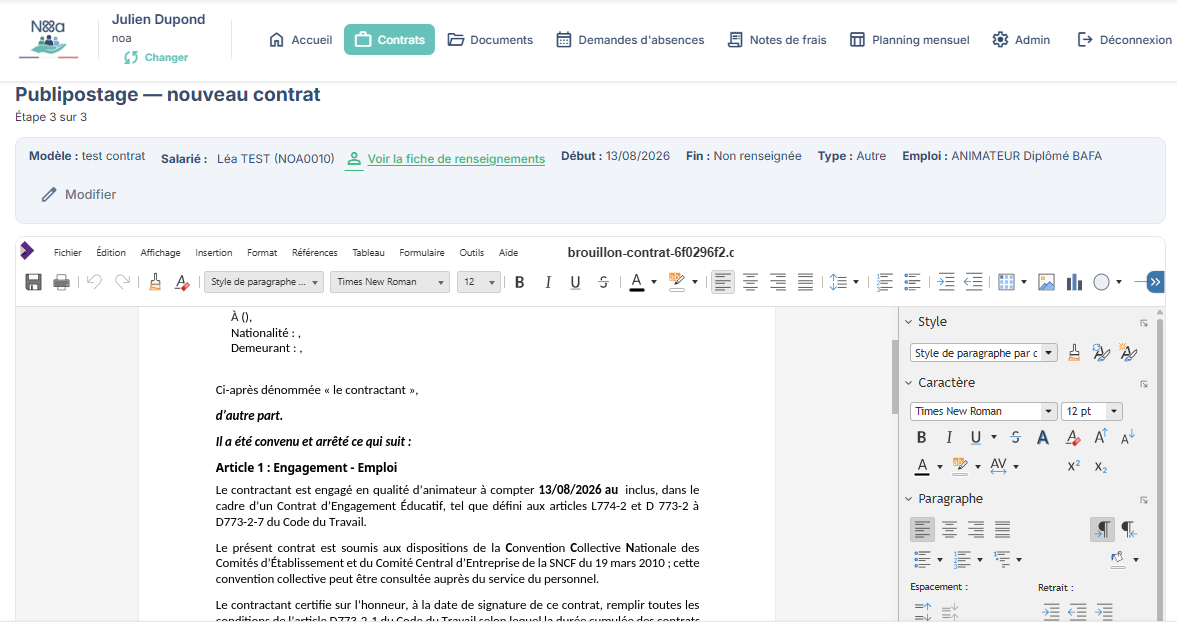Viewport: 1177px width, 626px height.
Task: Open Demandes d'absences page
Action: 631,40
